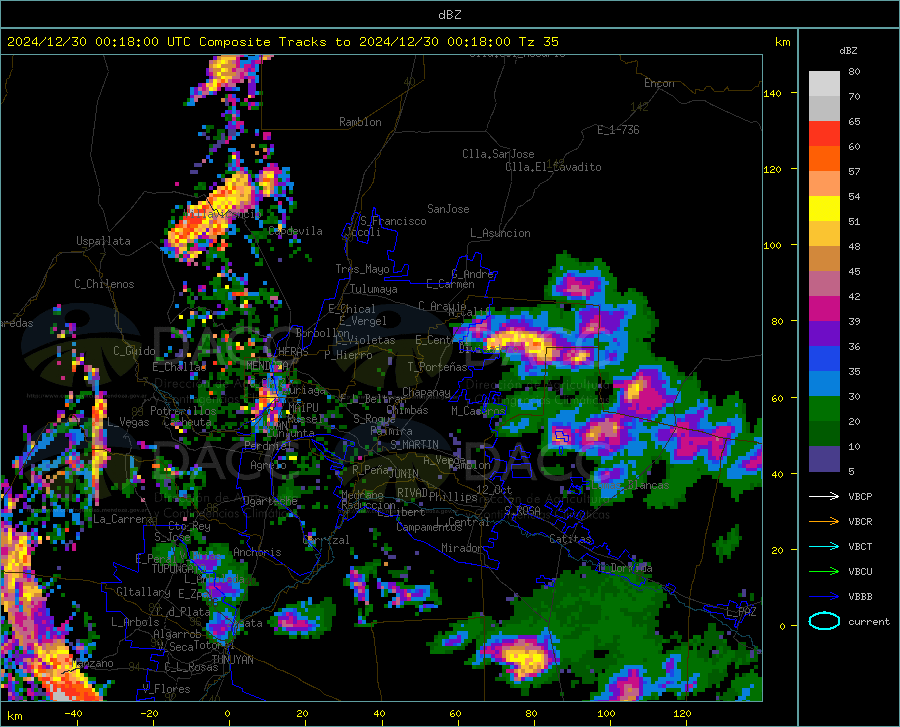Pick the bright green 20-30 dBZ color block
This screenshot has width=900, height=727.
[x=824, y=409]
